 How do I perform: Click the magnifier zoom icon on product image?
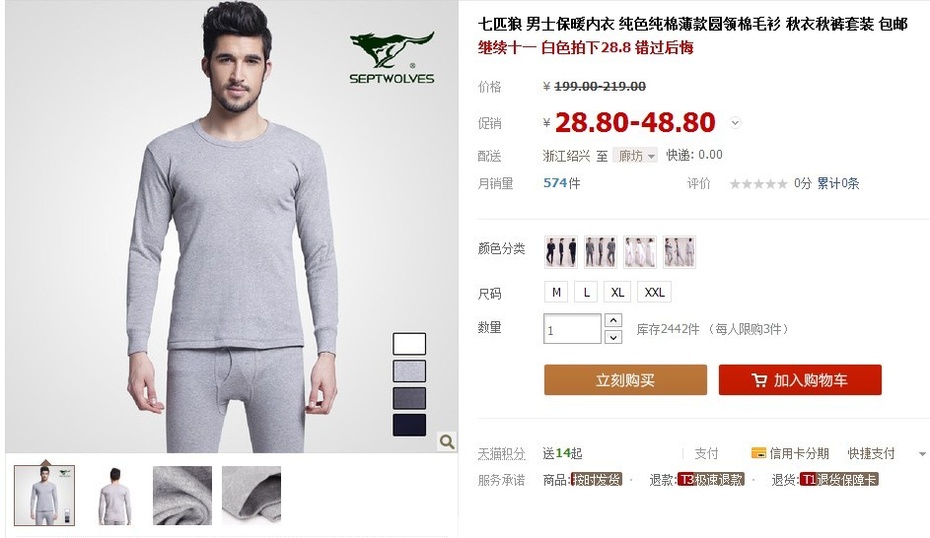point(447,441)
